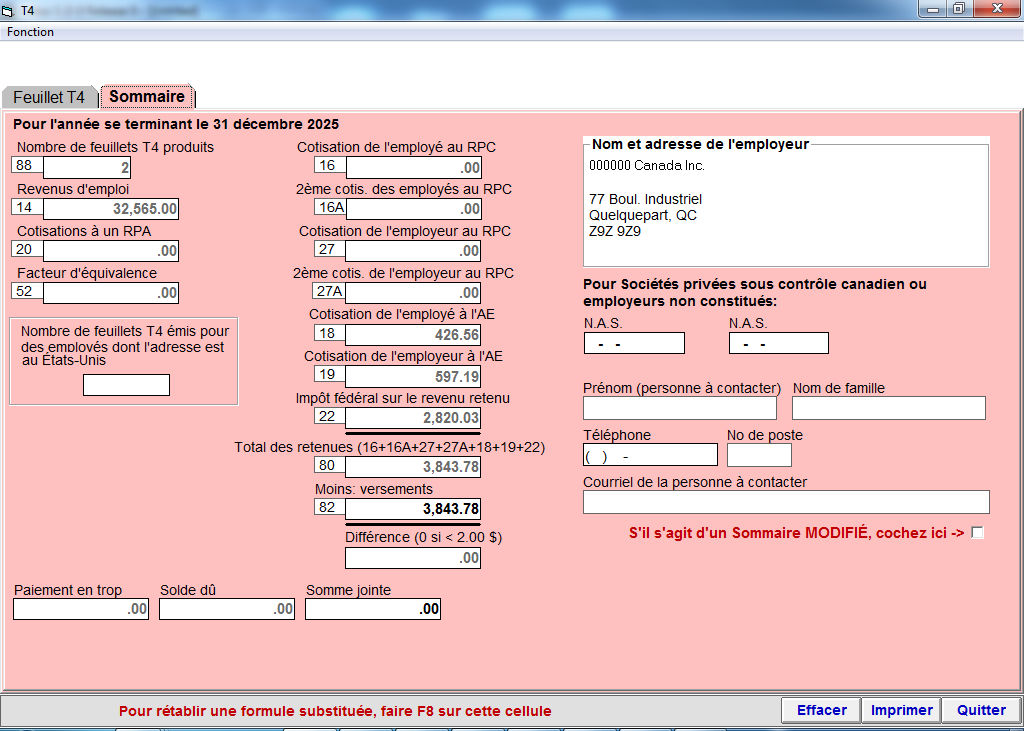Click the Somme jointe amount field

click(372, 609)
